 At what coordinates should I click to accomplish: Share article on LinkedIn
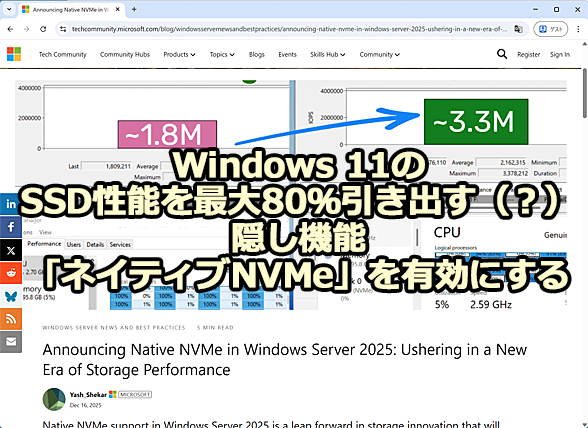(x=11, y=204)
